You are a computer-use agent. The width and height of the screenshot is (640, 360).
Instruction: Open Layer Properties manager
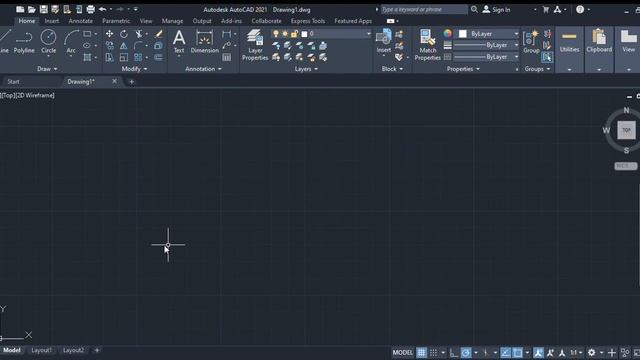click(x=255, y=45)
